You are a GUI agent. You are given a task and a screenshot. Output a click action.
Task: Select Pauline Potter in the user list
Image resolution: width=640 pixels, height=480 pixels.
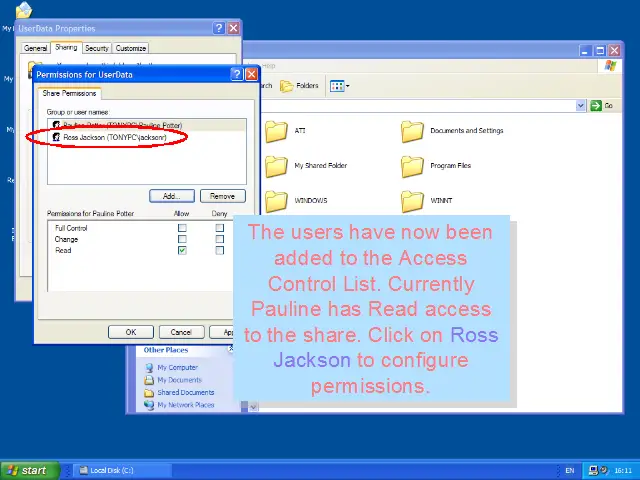[x=147, y=125]
